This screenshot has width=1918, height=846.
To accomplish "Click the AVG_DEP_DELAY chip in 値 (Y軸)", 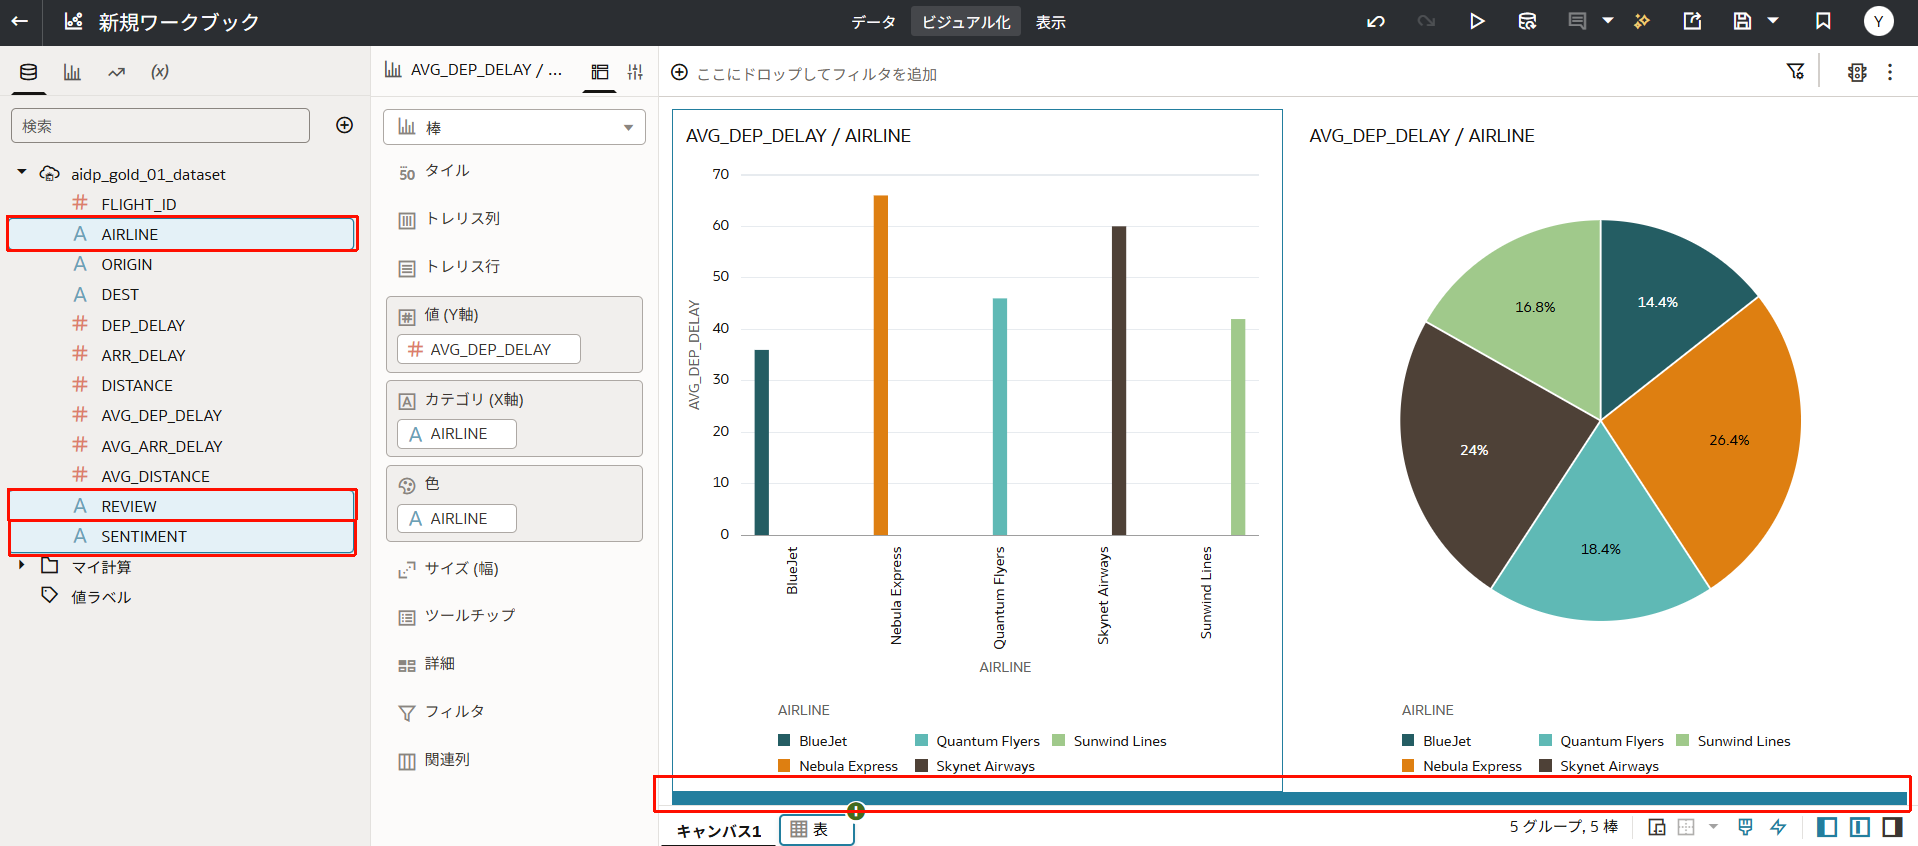I will coord(489,349).
